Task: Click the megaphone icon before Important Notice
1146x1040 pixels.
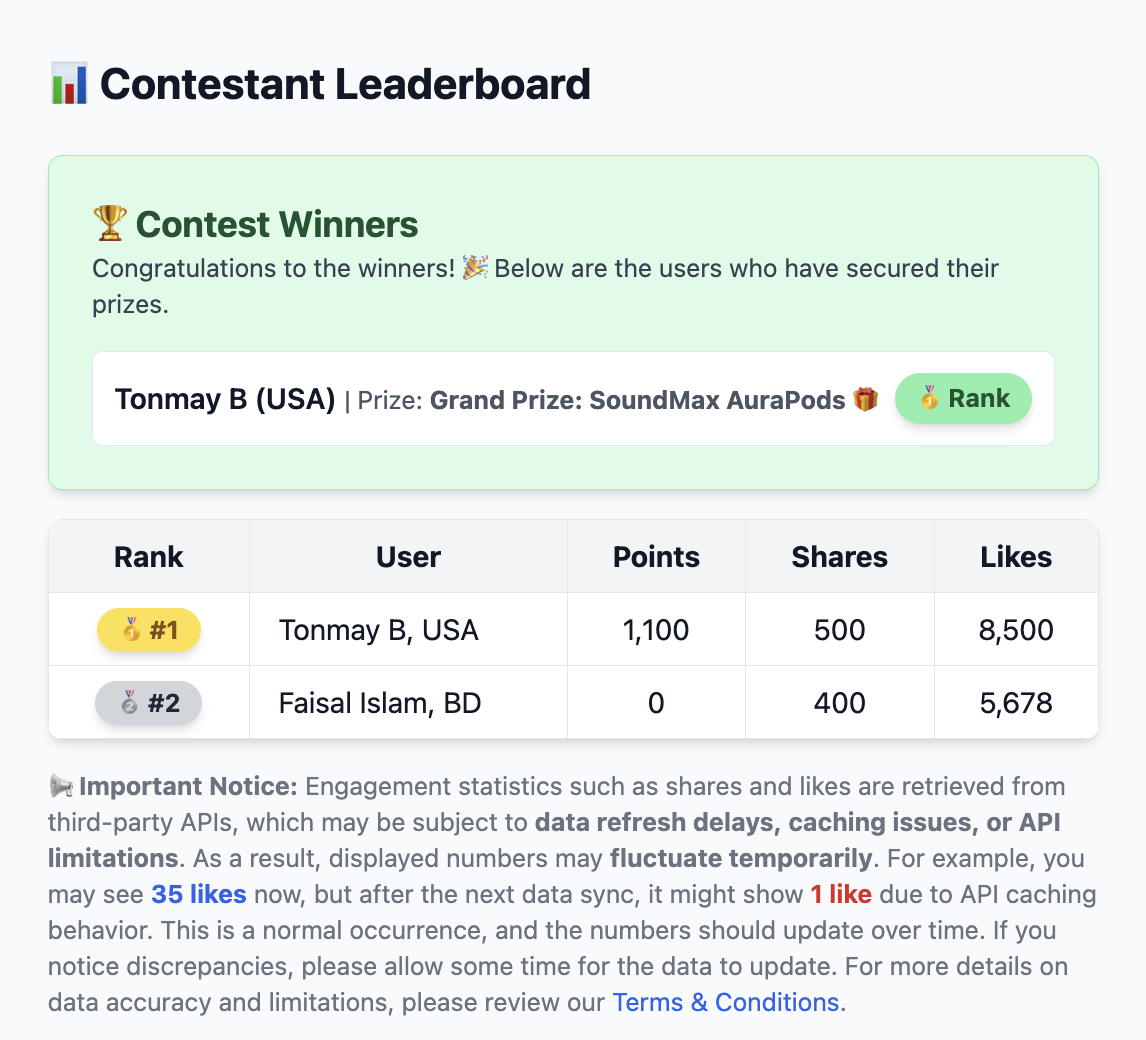Action: pyautogui.click(x=60, y=787)
